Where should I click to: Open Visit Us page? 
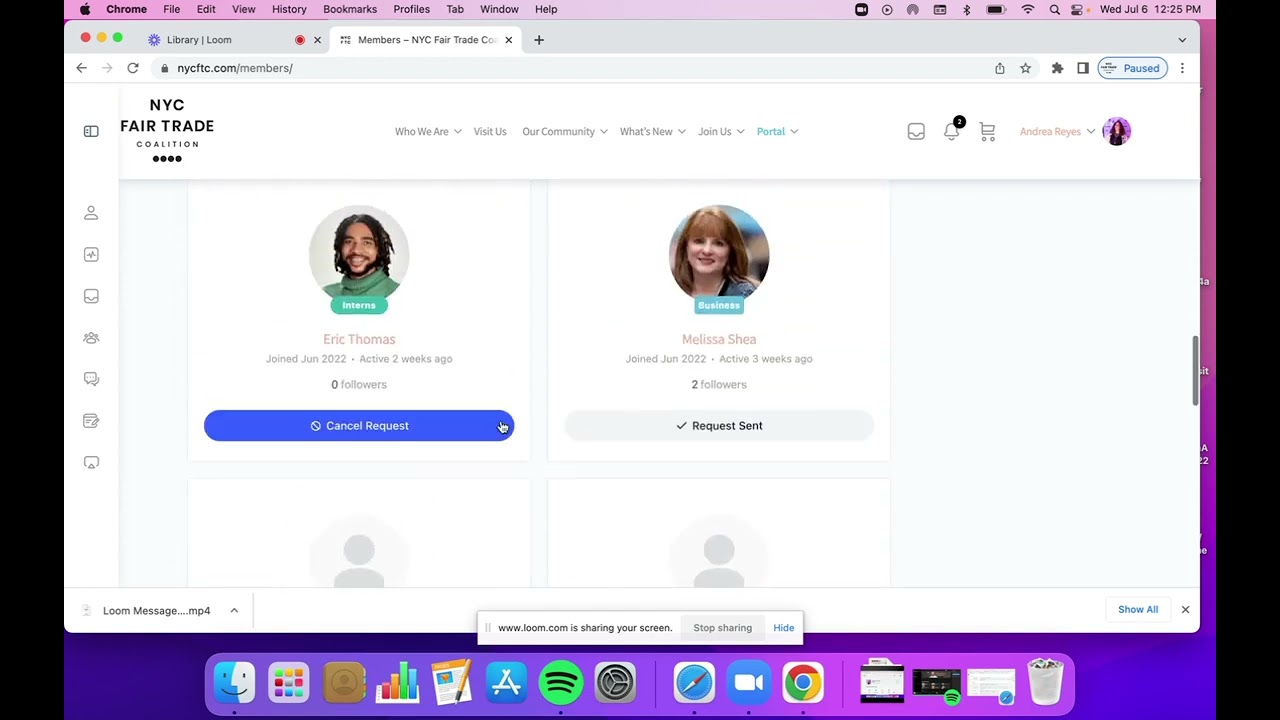(x=490, y=131)
